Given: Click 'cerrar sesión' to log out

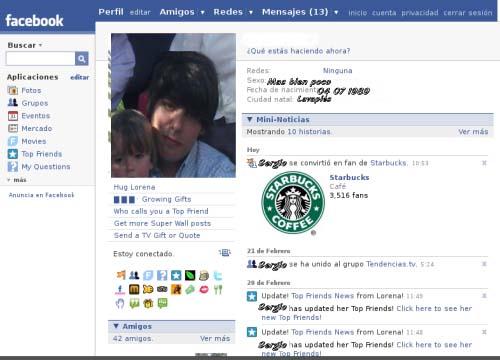Looking at the screenshot, I should pyautogui.click(x=468, y=13).
